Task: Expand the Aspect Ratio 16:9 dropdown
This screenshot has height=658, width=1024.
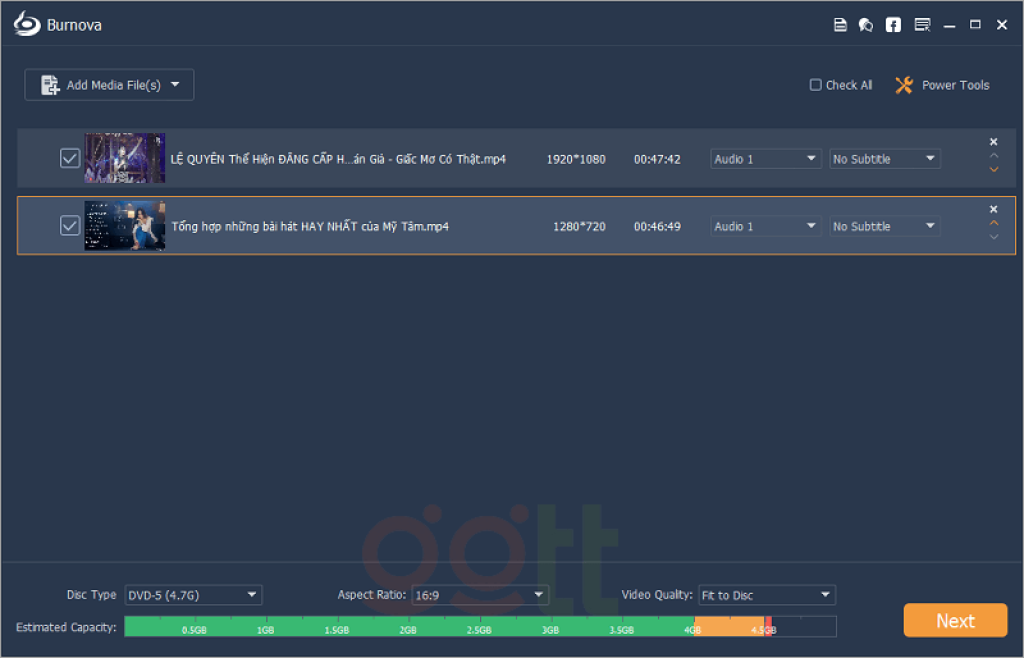Action: pos(481,595)
